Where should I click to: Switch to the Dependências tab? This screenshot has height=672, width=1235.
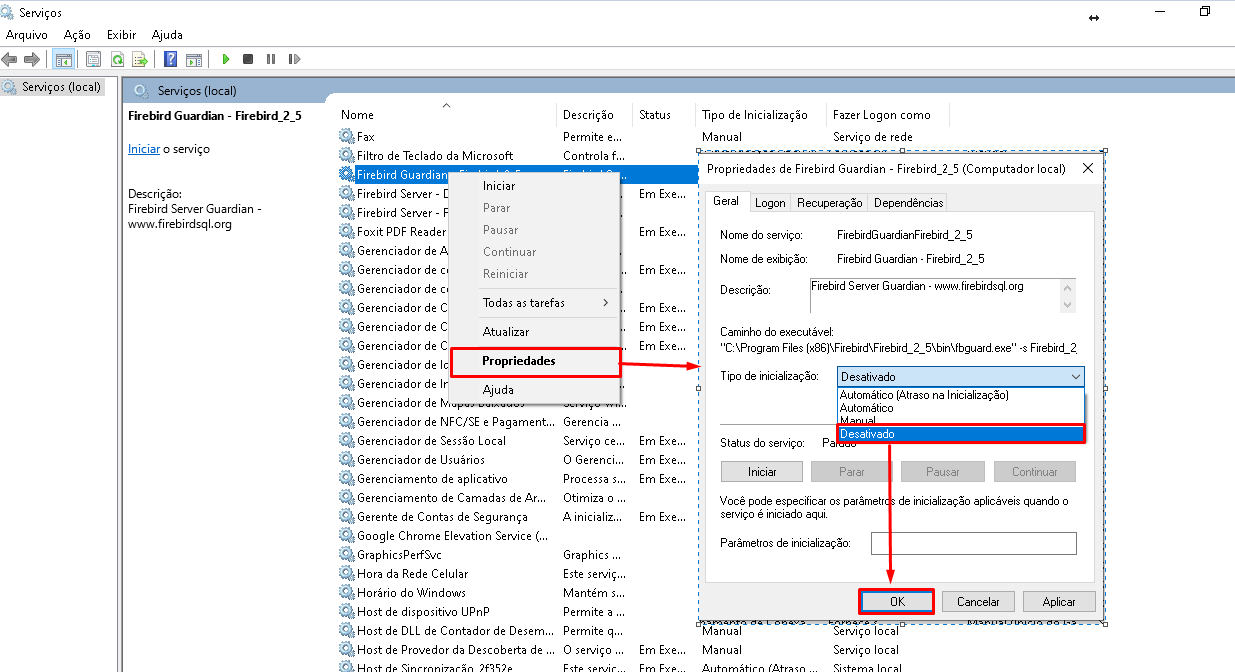pos(908,202)
